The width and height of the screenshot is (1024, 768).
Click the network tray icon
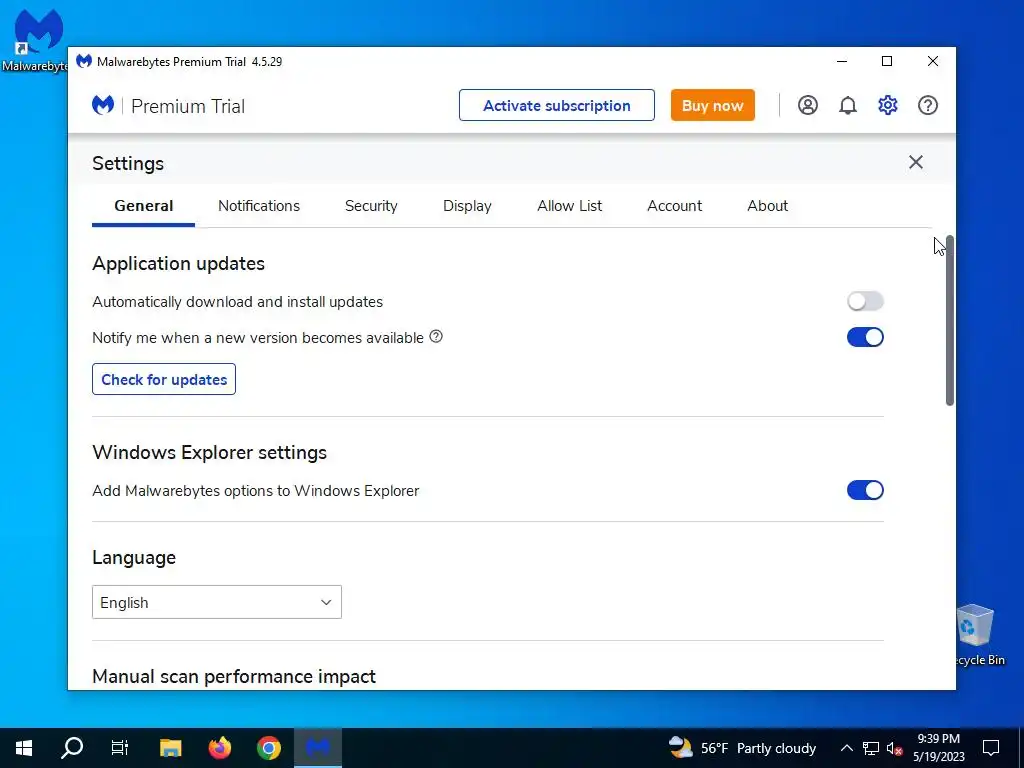[x=871, y=748]
